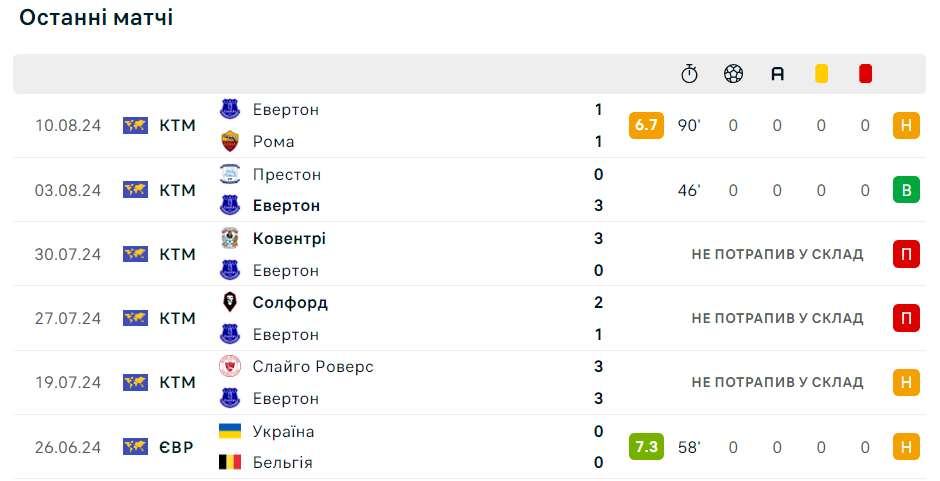Click the Sligo Rovers club crest
940x481 pixels.
230,366
